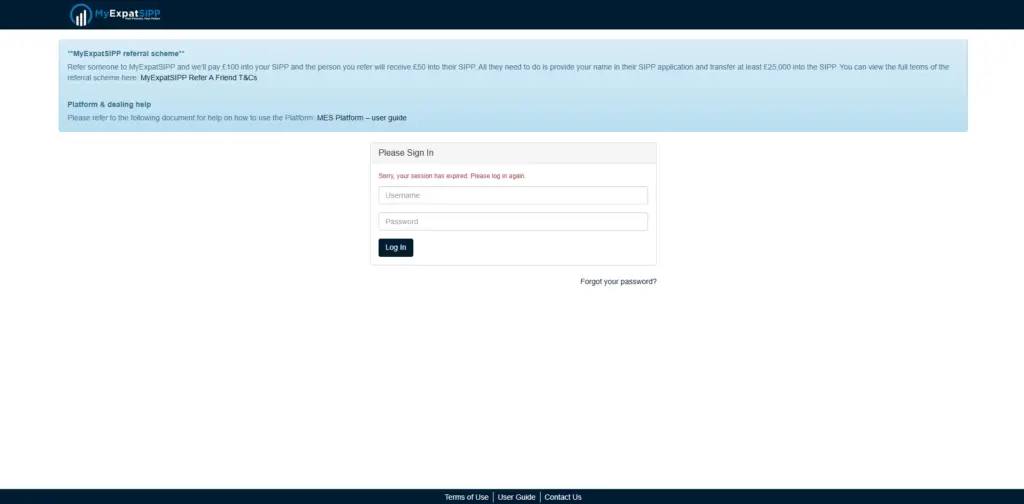Image resolution: width=1024 pixels, height=504 pixels.
Task: Click the MyExpatSIPP logo
Action: 115,14
